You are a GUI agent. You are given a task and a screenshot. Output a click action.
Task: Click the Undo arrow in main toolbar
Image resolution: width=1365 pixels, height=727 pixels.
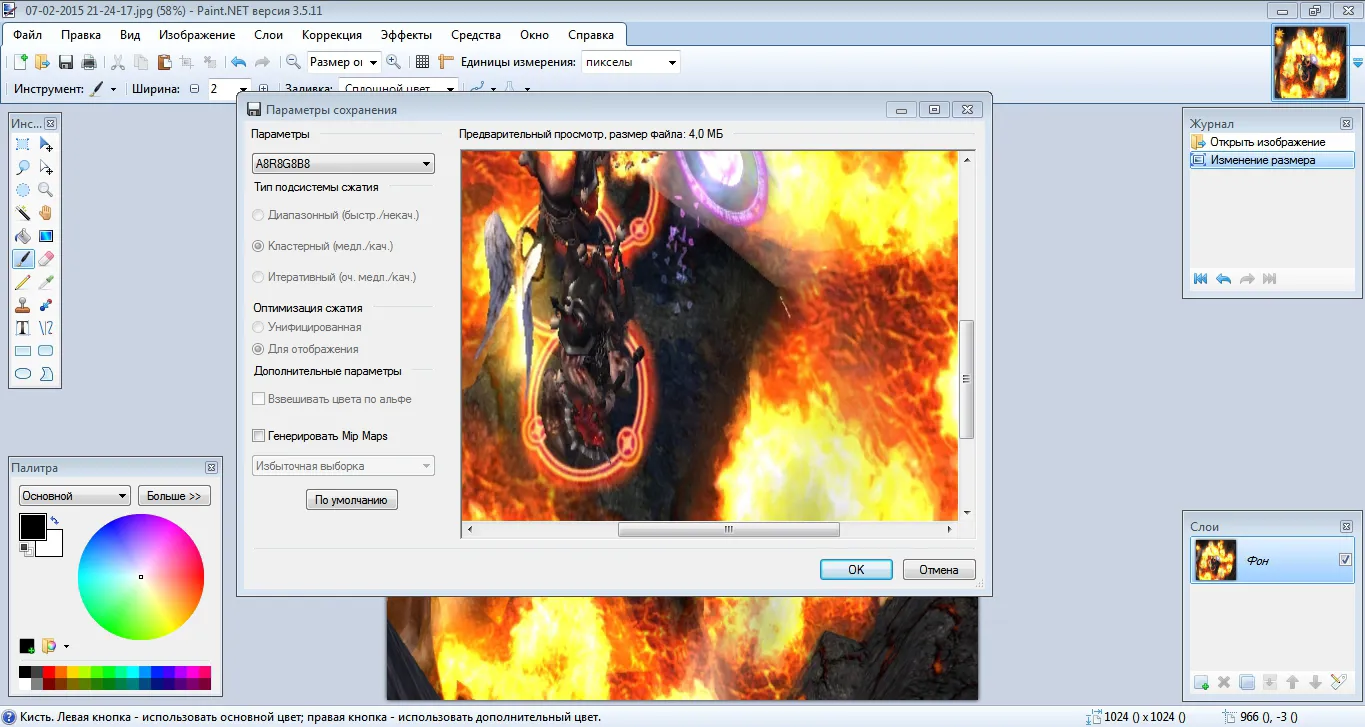click(238, 62)
